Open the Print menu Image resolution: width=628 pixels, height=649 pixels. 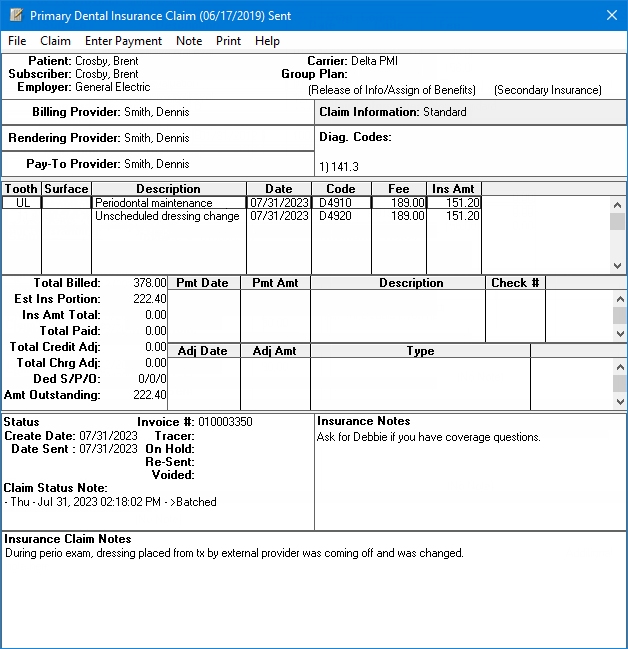click(228, 41)
